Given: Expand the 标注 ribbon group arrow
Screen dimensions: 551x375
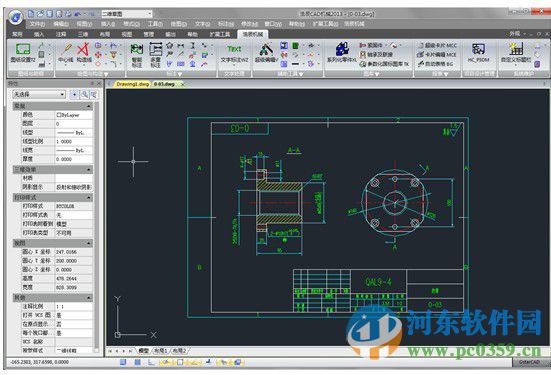Looking at the screenshot, I should point(180,74).
